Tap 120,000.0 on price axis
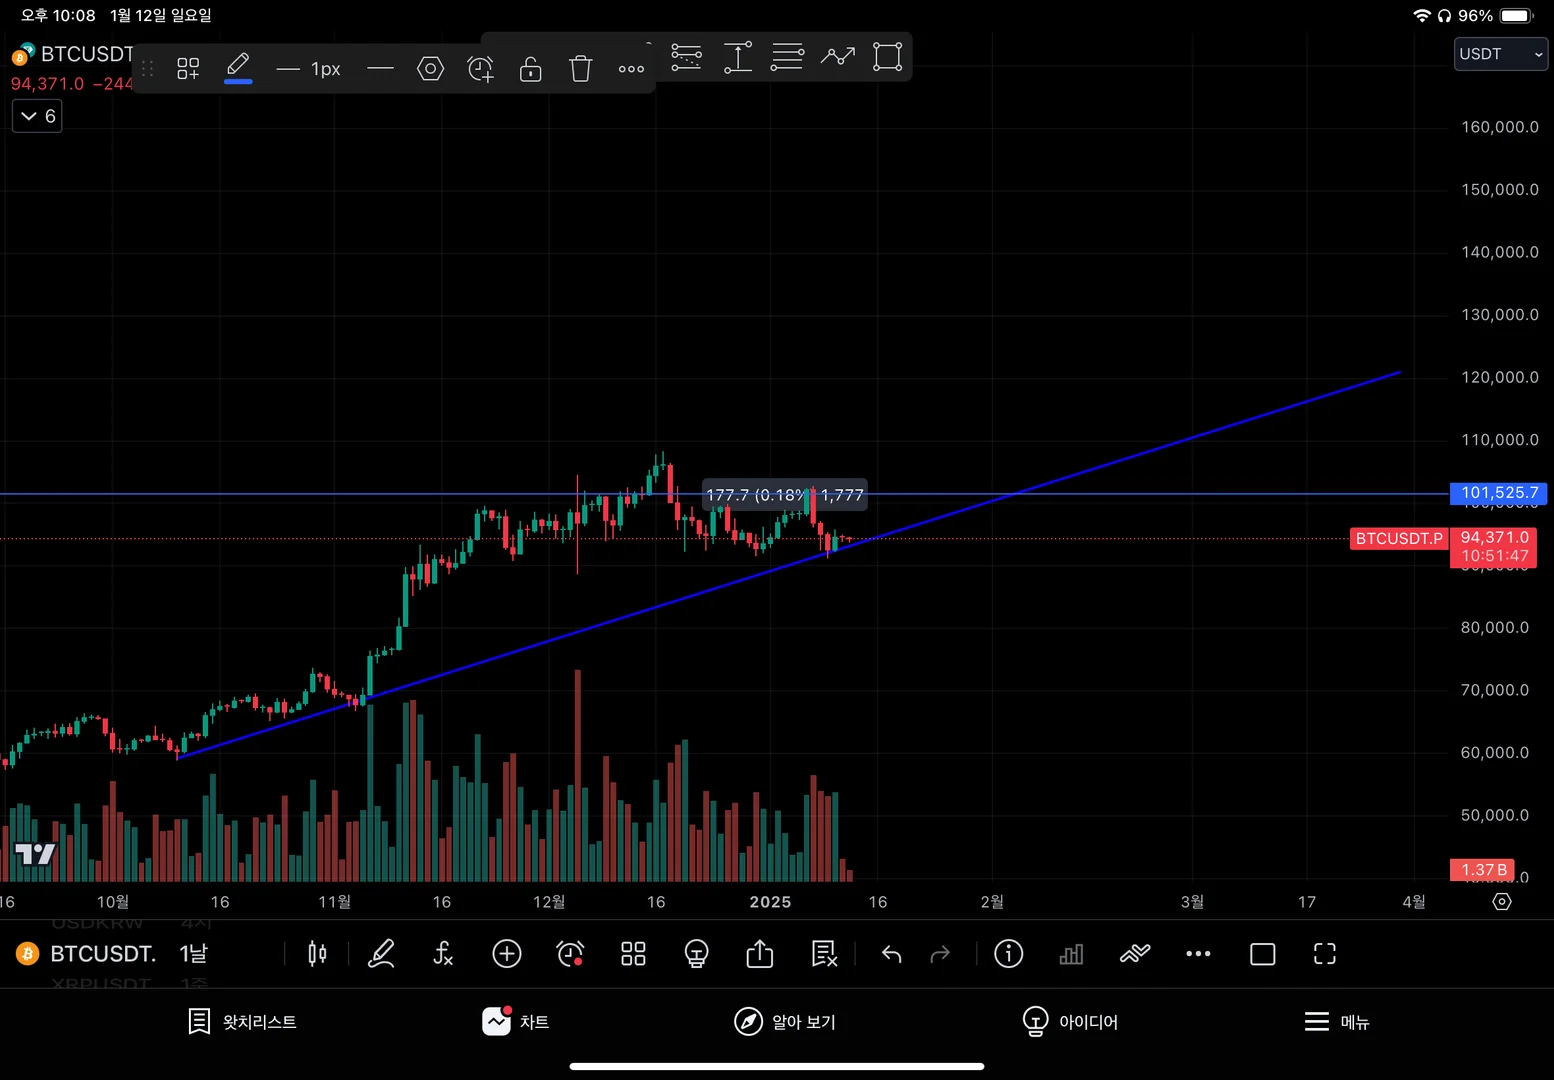Screen dimensions: 1554x1080 point(1500,377)
